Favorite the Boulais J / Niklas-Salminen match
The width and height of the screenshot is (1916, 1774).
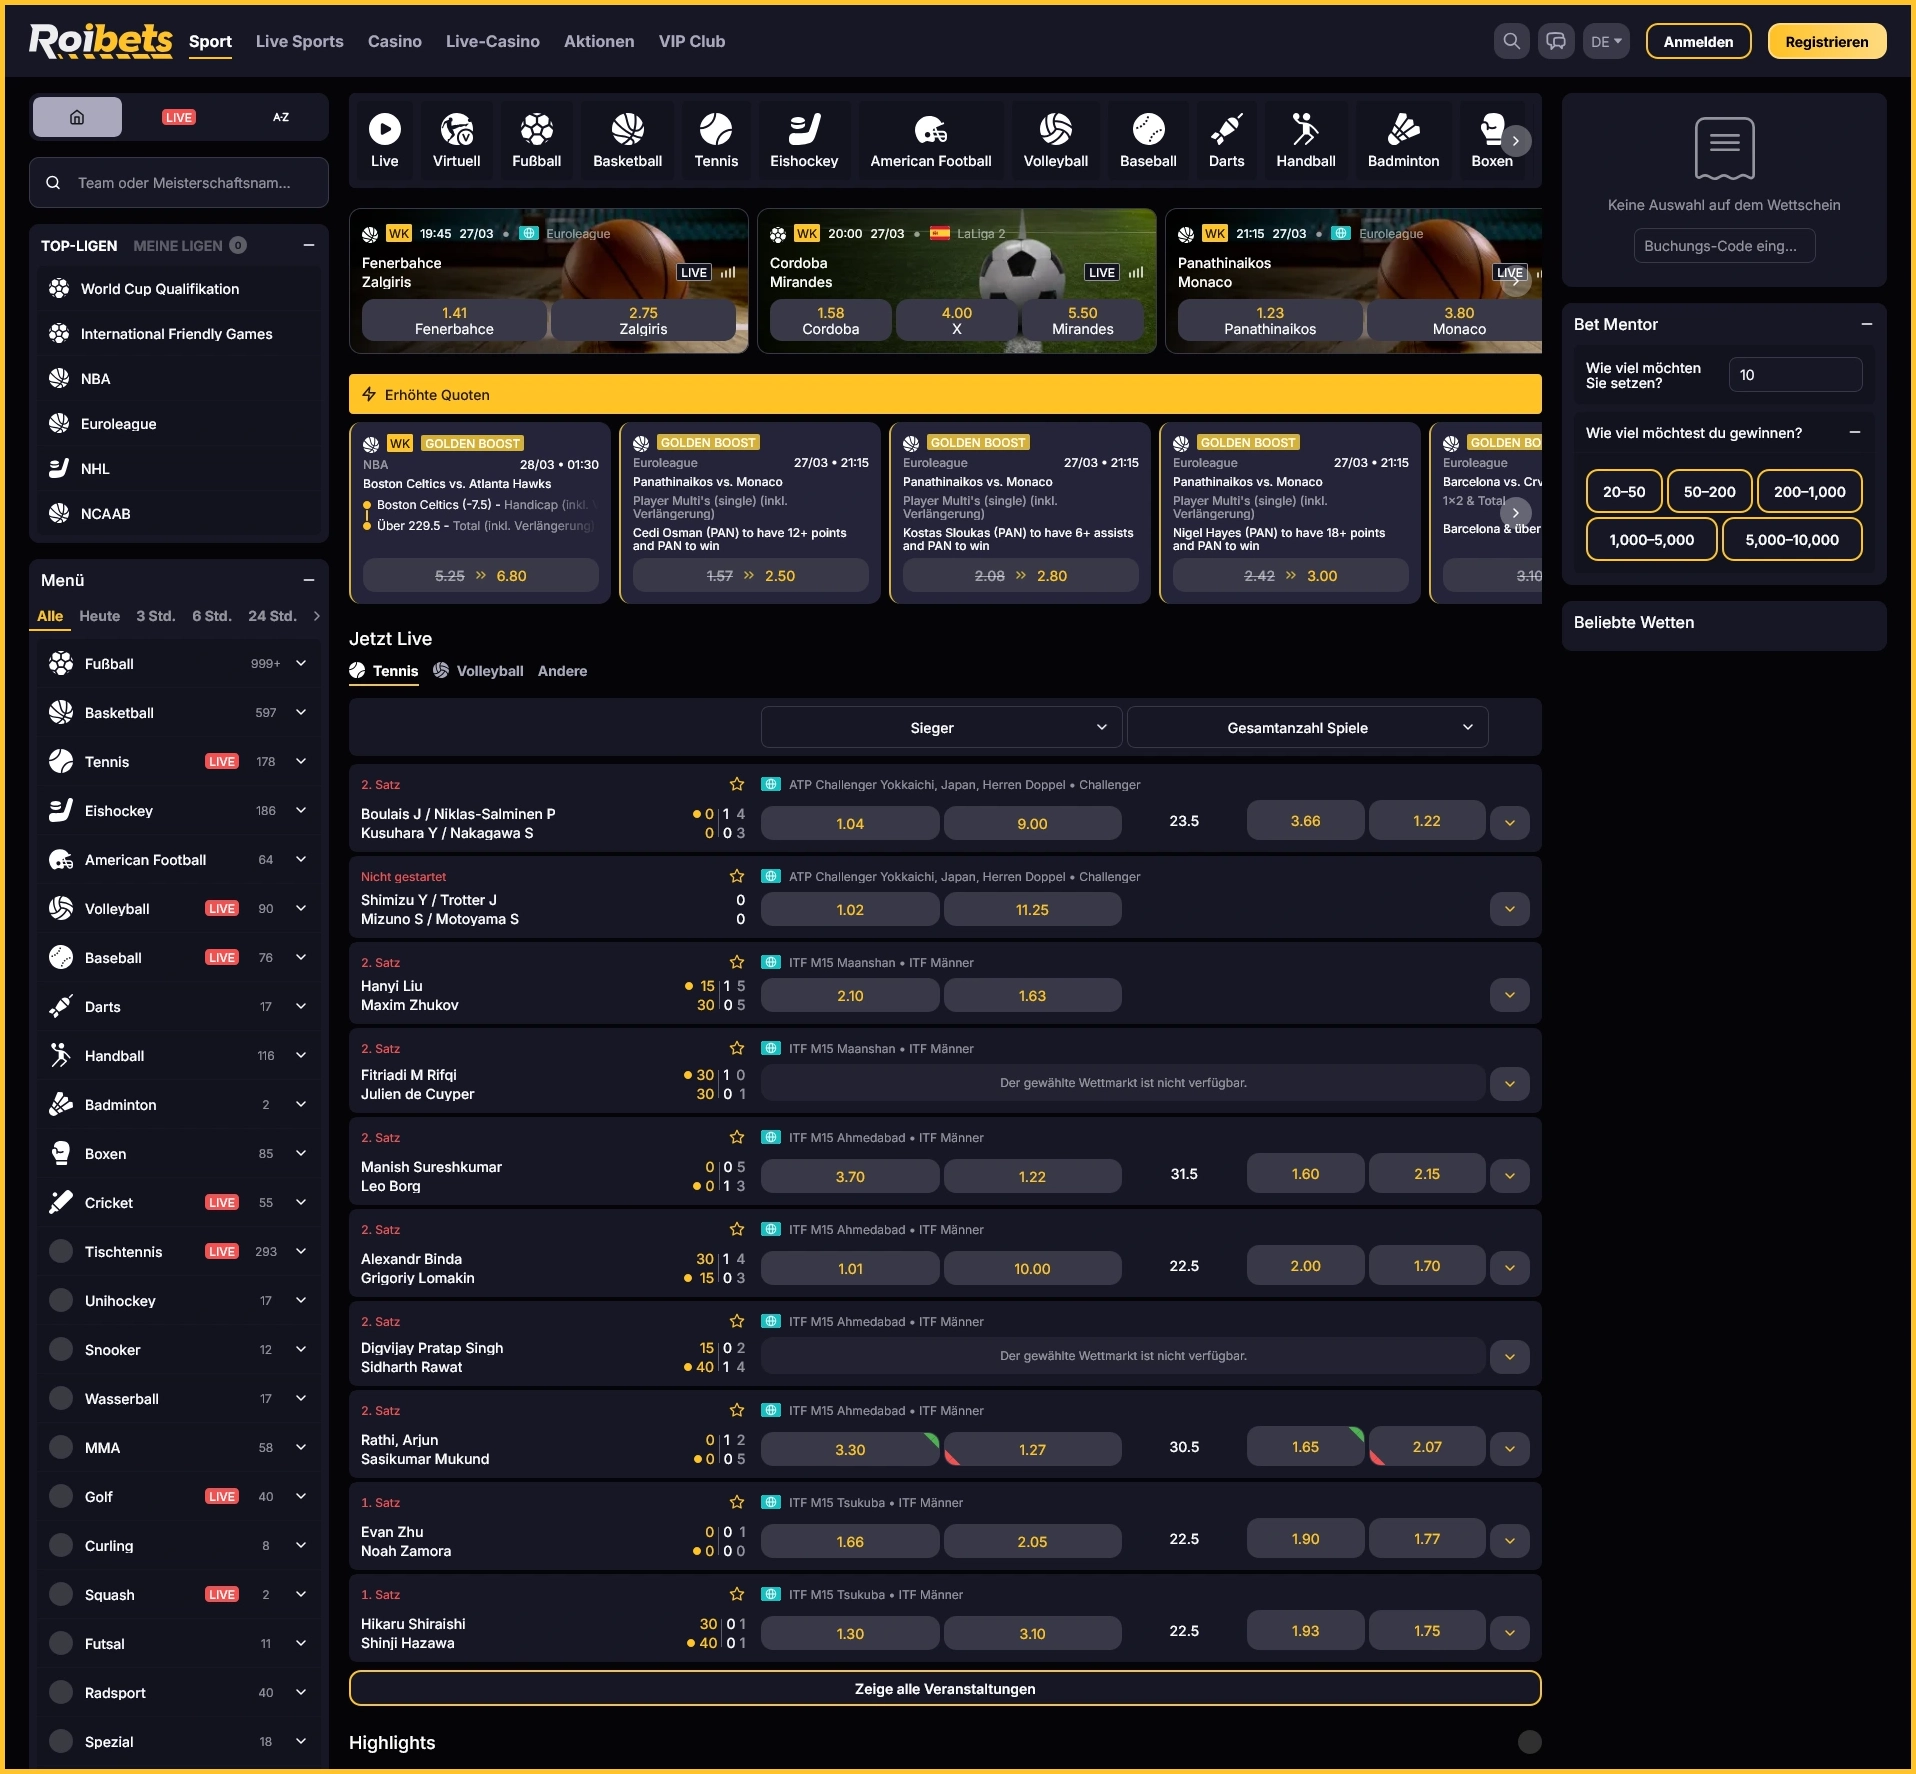(x=737, y=784)
